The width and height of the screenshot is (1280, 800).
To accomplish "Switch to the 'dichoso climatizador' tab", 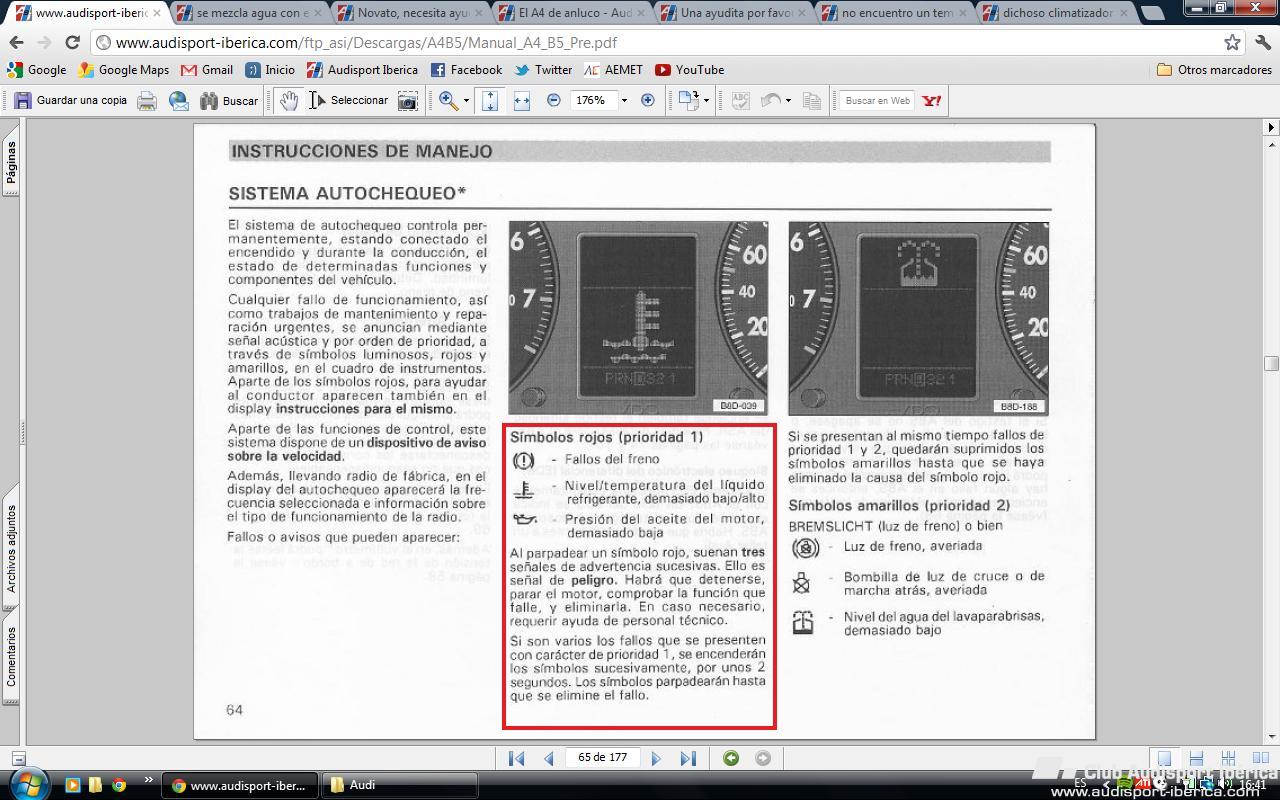I will tap(1058, 13).
